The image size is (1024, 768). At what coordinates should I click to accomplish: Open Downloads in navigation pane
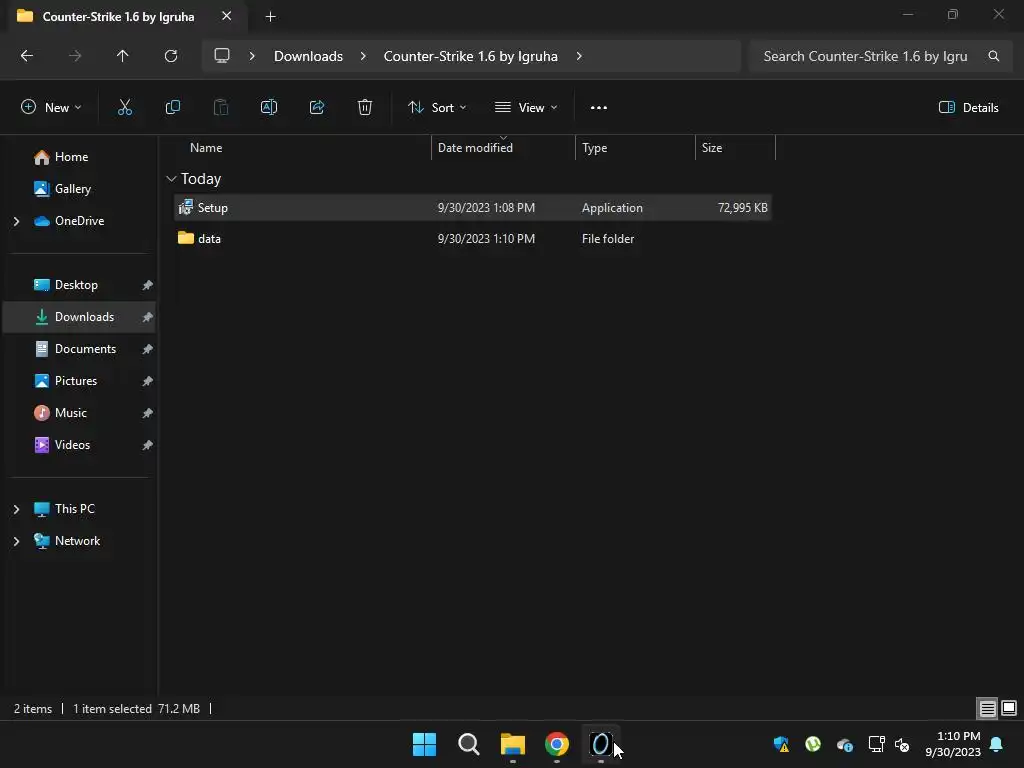(80, 317)
